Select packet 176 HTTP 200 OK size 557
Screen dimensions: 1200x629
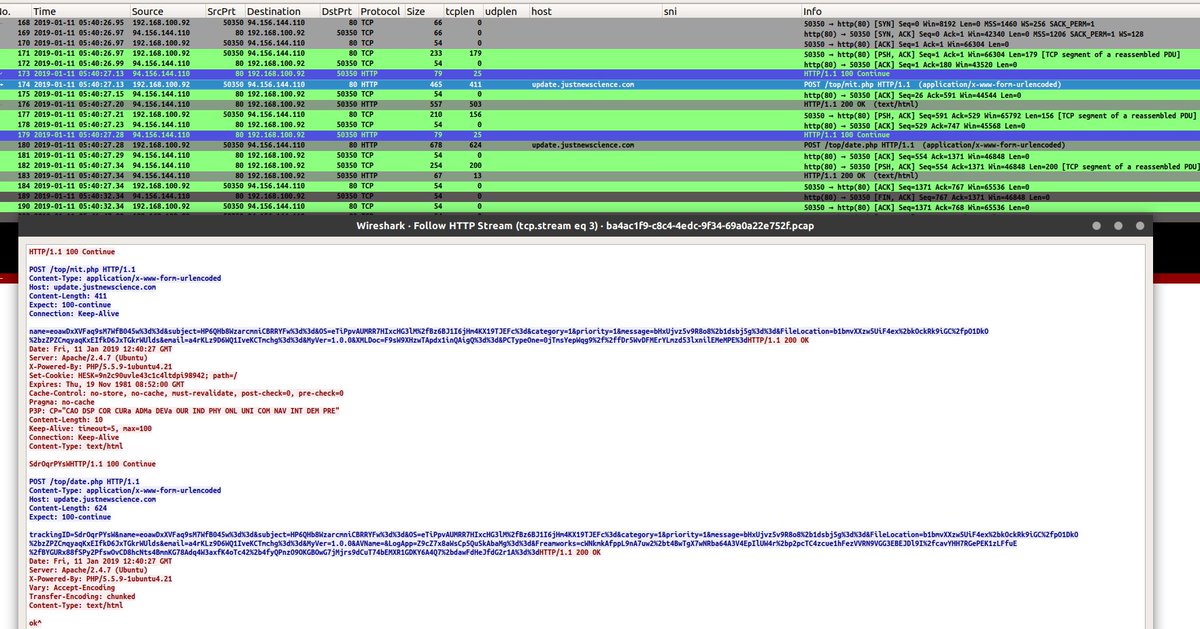point(600,105)
